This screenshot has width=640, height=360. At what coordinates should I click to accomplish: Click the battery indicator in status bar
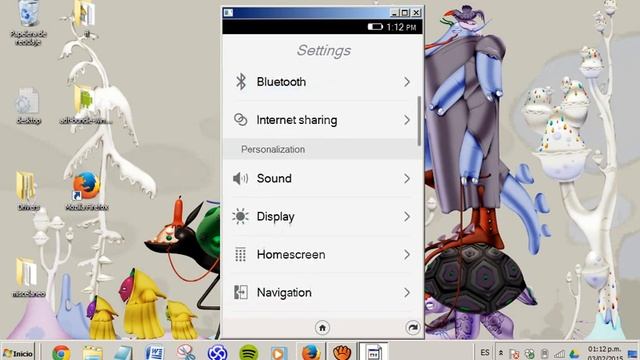click(x=375, y=27)
